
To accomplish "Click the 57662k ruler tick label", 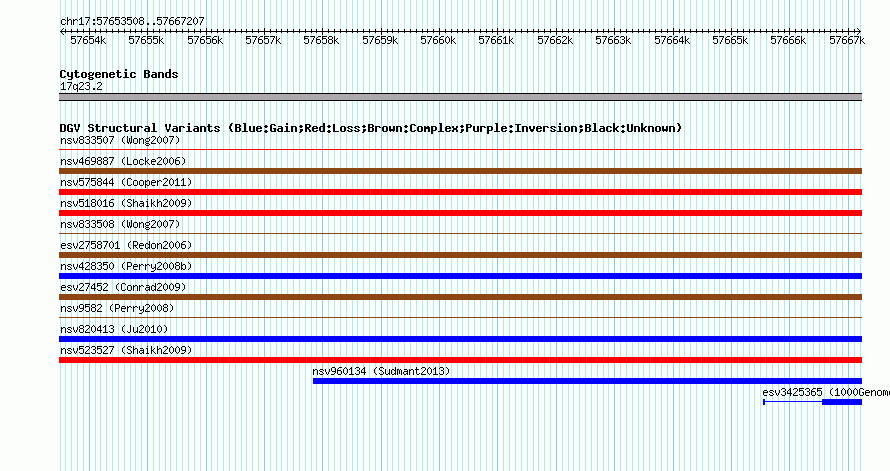I will point(555,40).
